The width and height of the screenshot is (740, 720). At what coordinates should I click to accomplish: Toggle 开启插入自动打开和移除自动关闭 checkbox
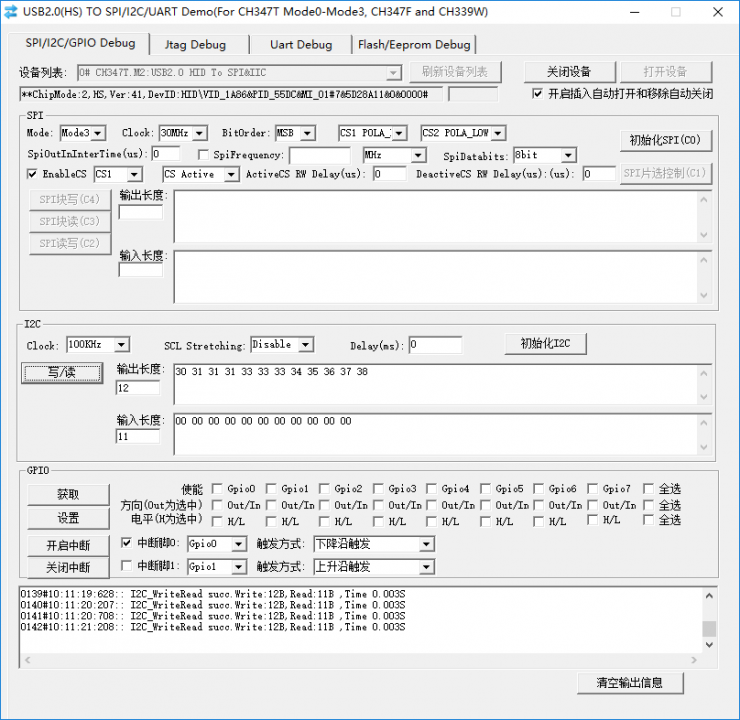[x=537, y=93]
